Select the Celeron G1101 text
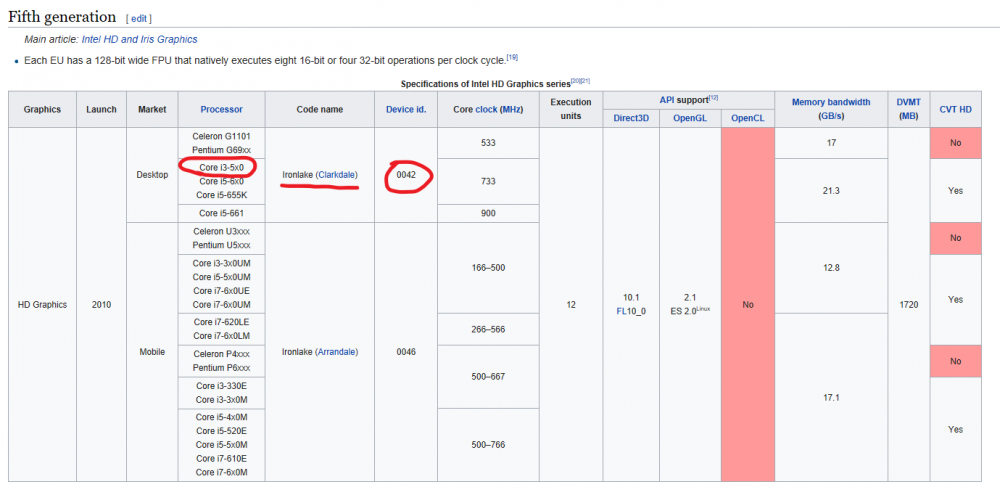 (221, 136)
